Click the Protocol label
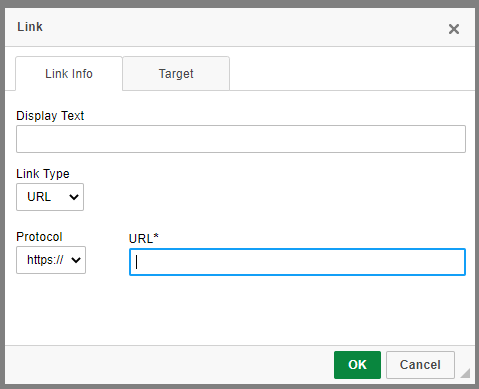The image size is (479, 389). tap(39, 237)
